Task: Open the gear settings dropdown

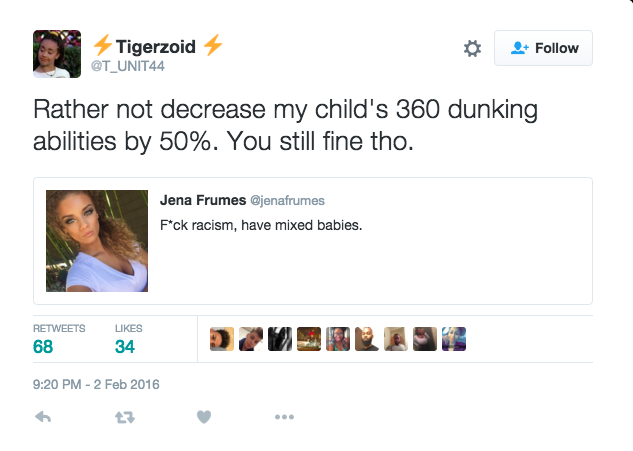Action: (x=472, y=48)
